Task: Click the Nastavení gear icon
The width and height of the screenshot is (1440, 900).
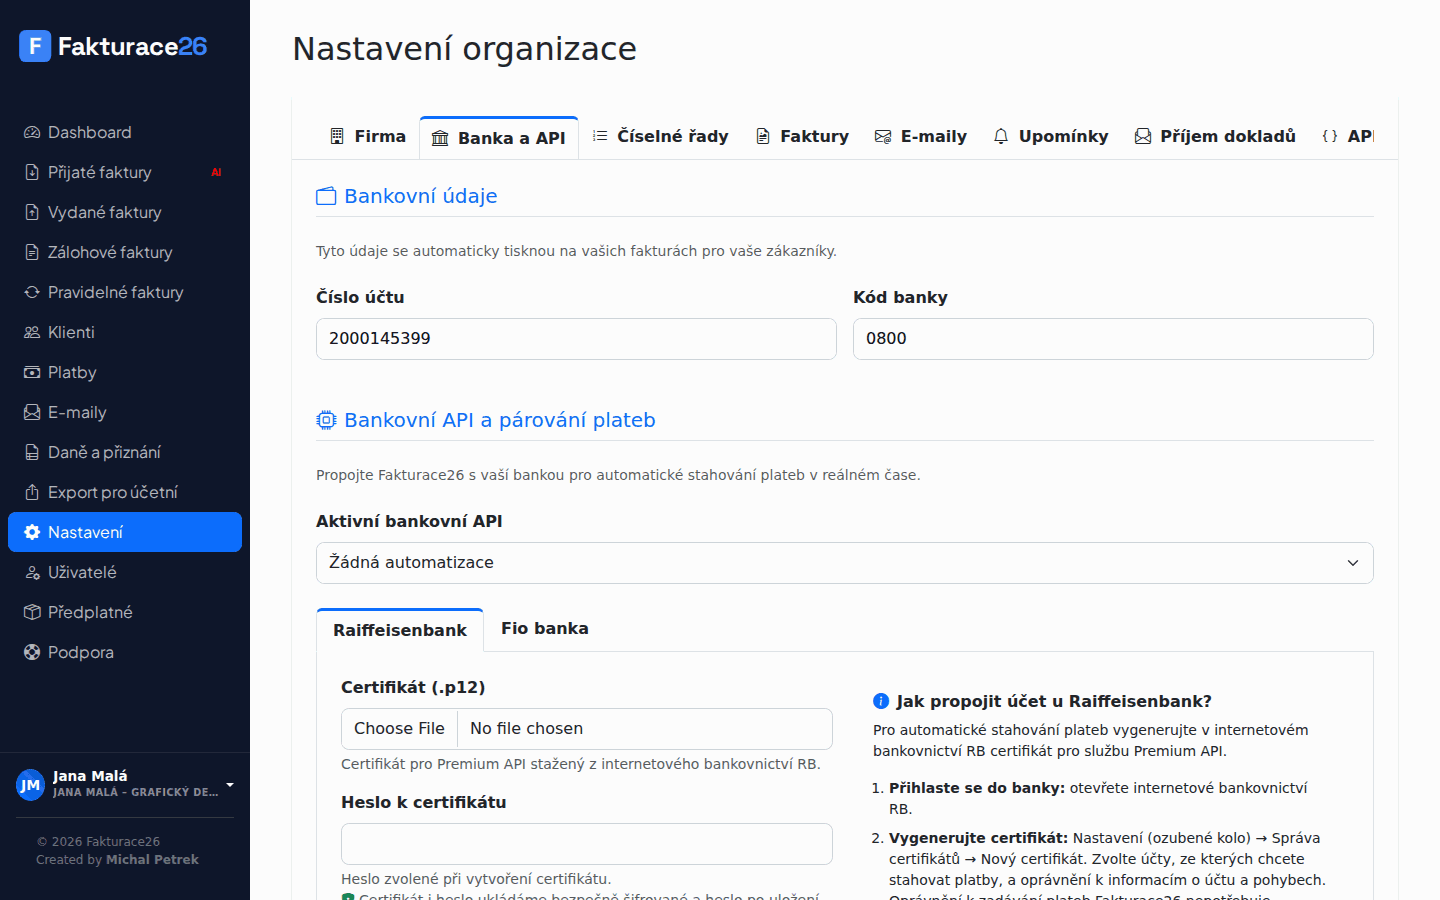Action: tap(32, 532)
